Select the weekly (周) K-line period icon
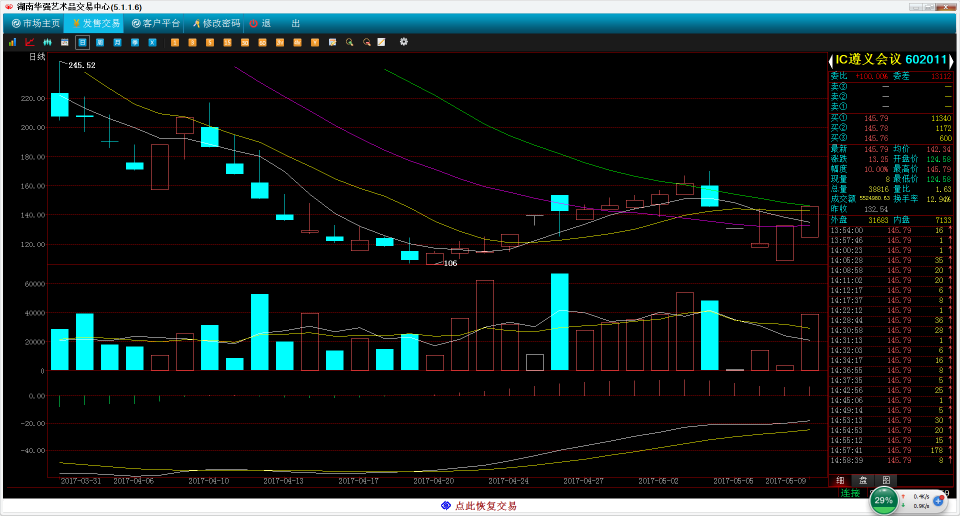This screenshot has height=516, width=960. coord(100,42)
